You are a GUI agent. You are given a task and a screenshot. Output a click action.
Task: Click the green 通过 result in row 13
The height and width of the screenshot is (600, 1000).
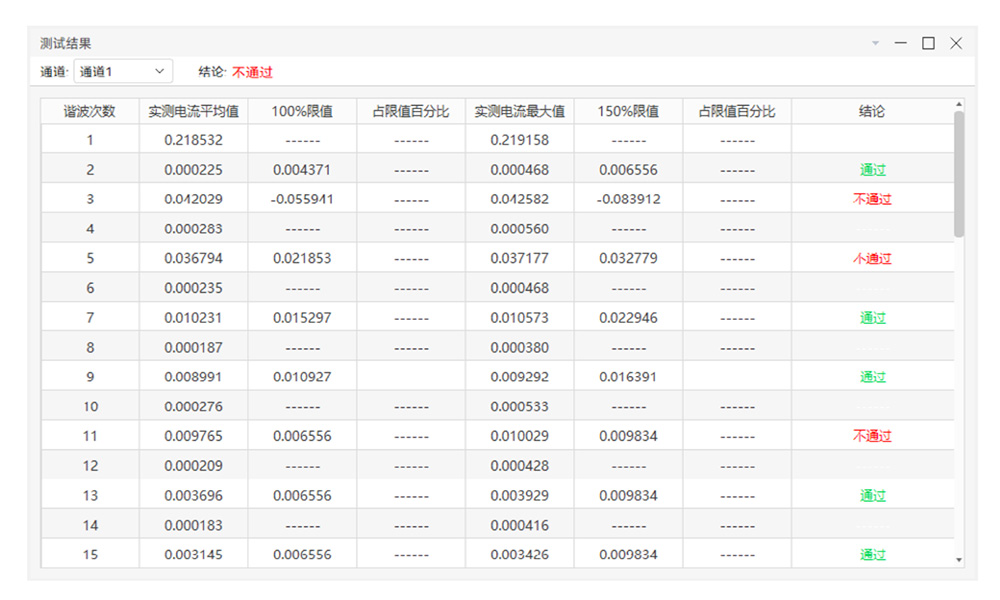[872, 495]
